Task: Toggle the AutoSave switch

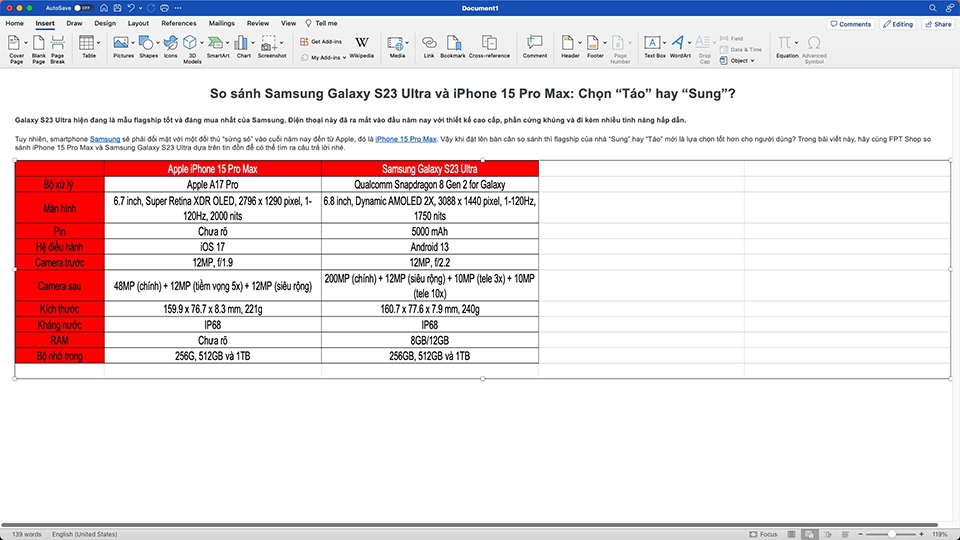Action: (x=83, y=8)
